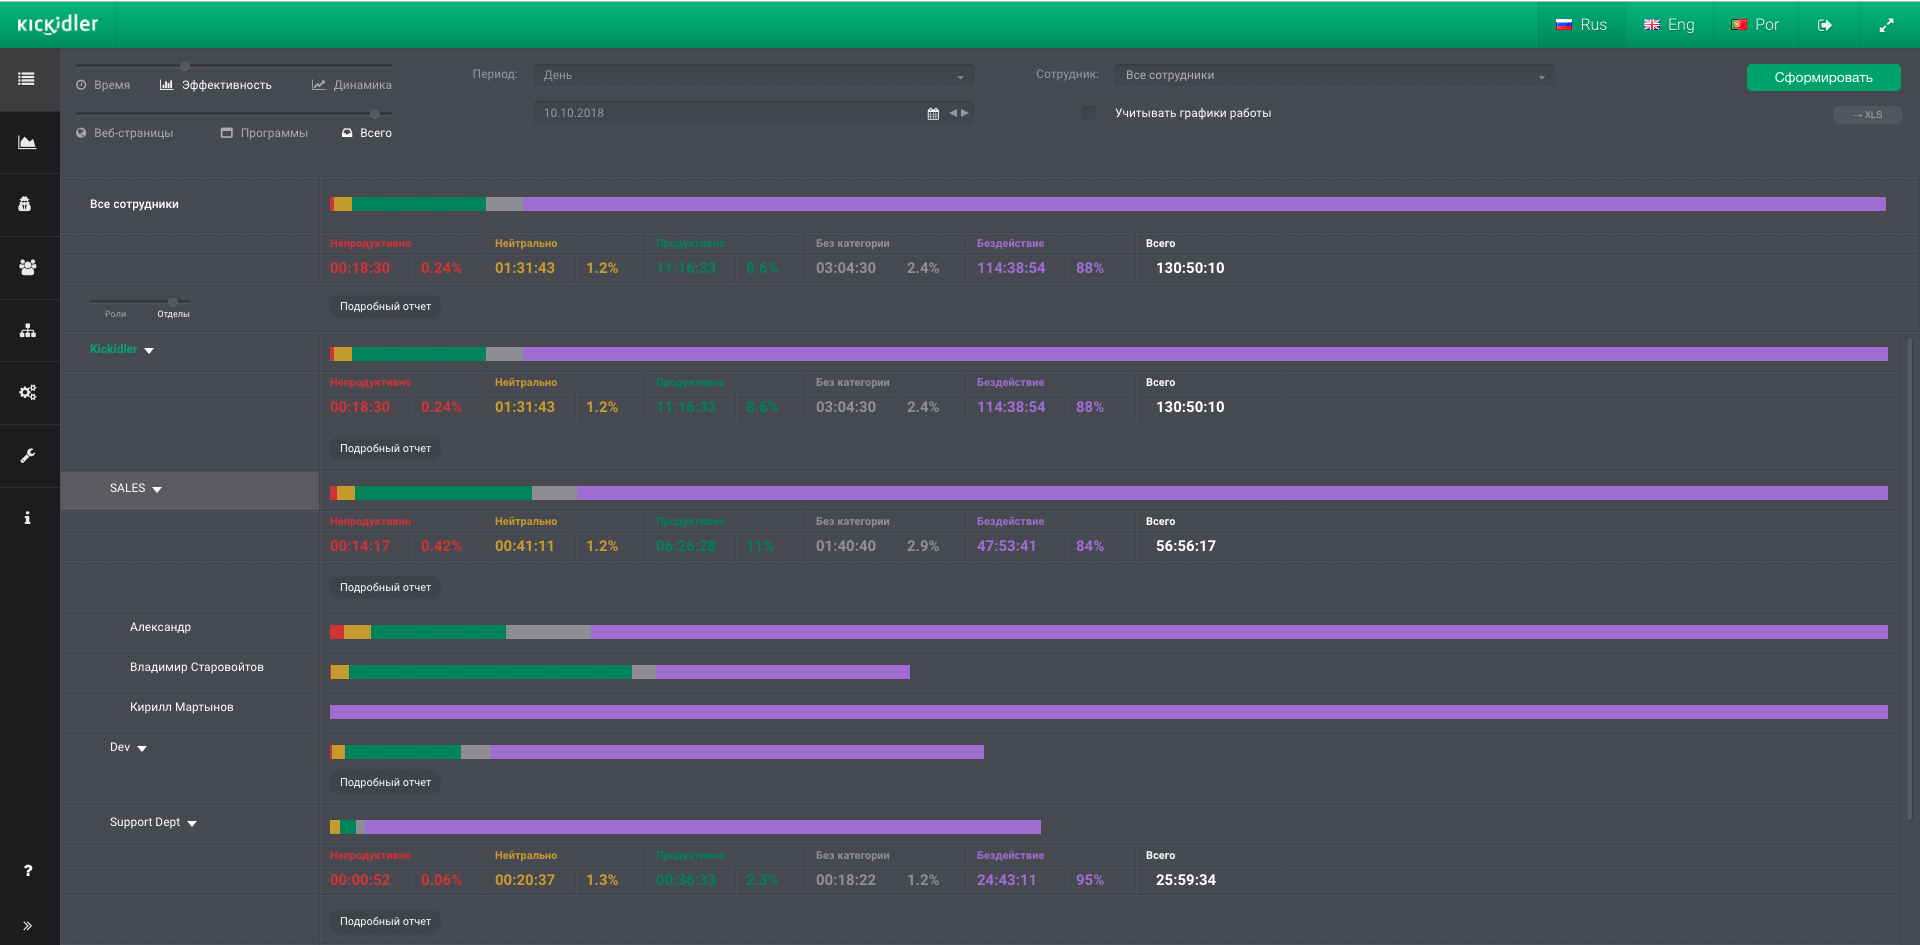Switch language to Por
Screen dimensions: 1920x945
[x=1755, y=25]
